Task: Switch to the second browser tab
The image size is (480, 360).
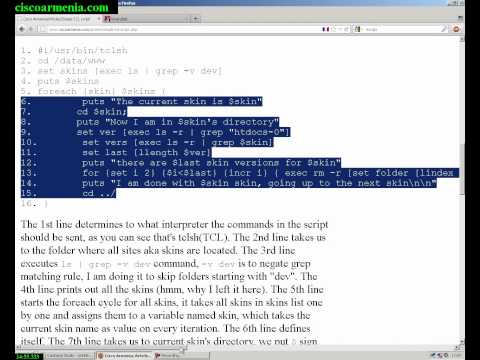Action: click(145, 19)
